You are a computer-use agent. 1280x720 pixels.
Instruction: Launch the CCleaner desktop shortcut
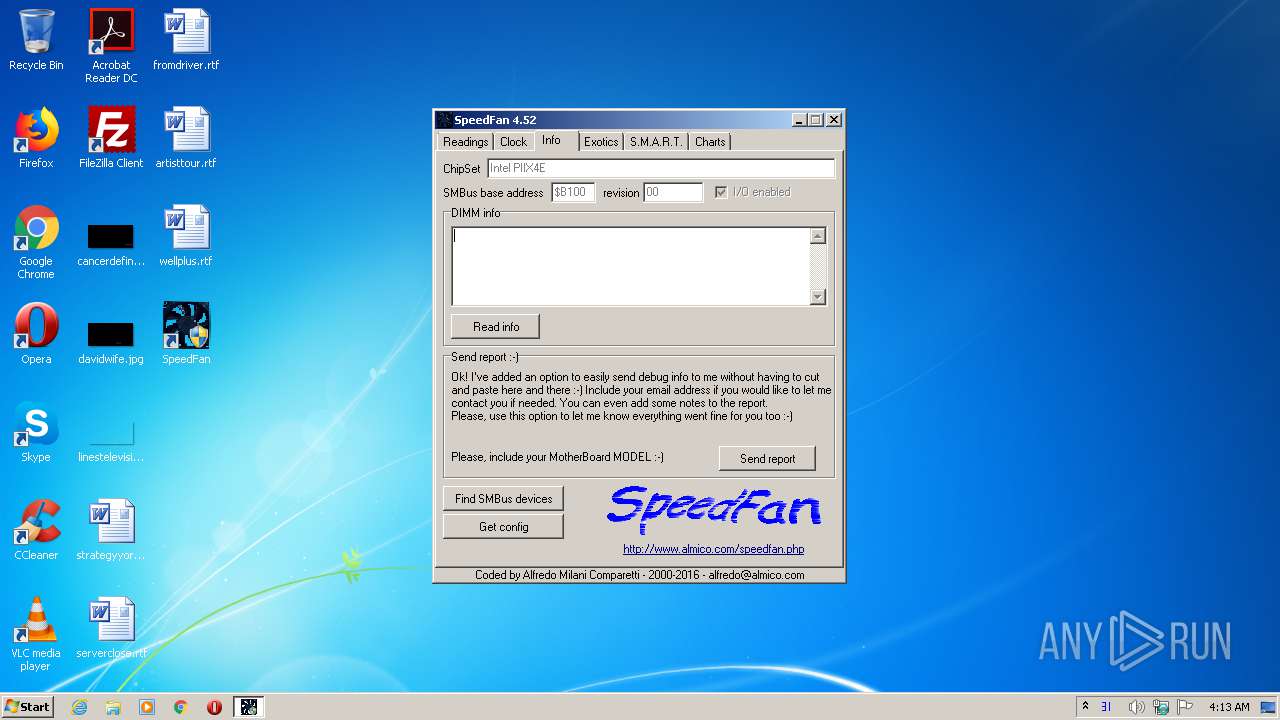(36, 530)
